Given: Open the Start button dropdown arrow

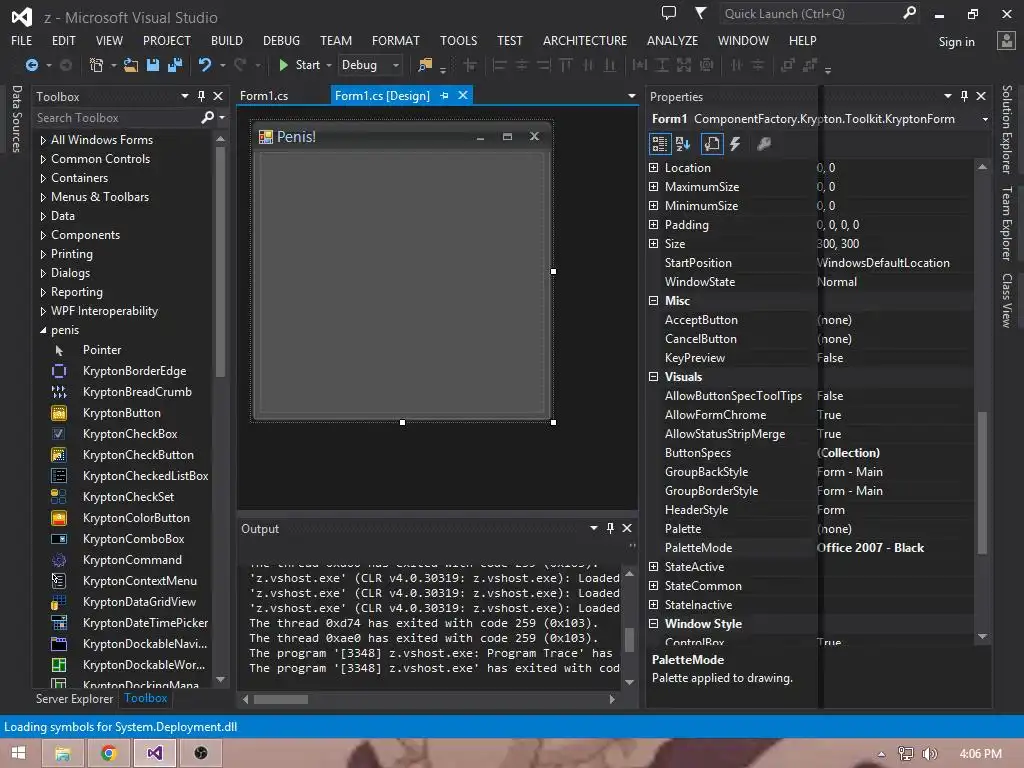Looking at the screenshot, I should coord(328,65).
